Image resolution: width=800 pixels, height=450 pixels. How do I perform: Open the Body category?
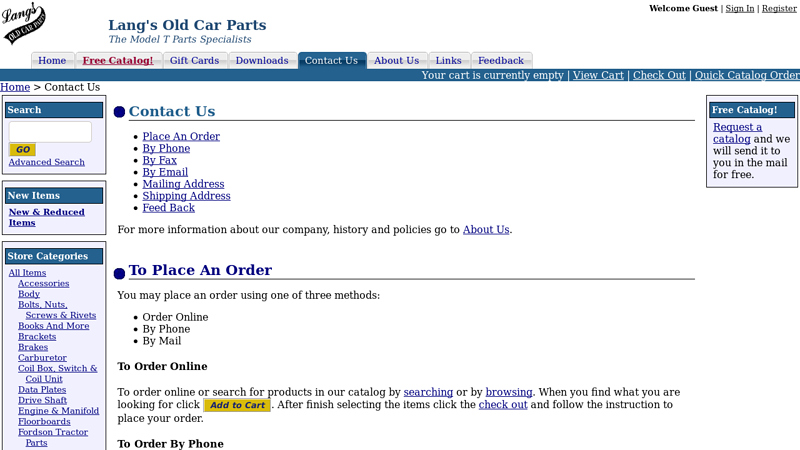(29, 294)
